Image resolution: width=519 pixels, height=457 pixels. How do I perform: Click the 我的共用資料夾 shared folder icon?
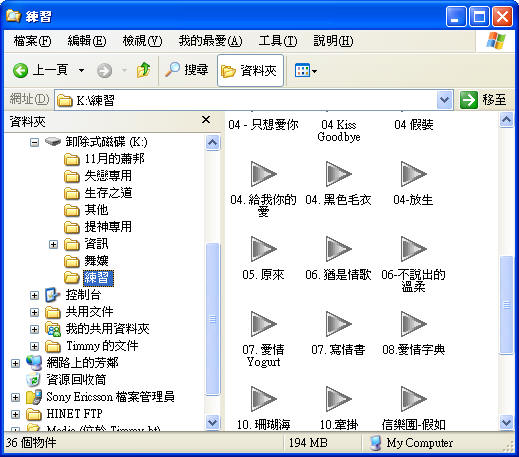(x=53, y=329)
